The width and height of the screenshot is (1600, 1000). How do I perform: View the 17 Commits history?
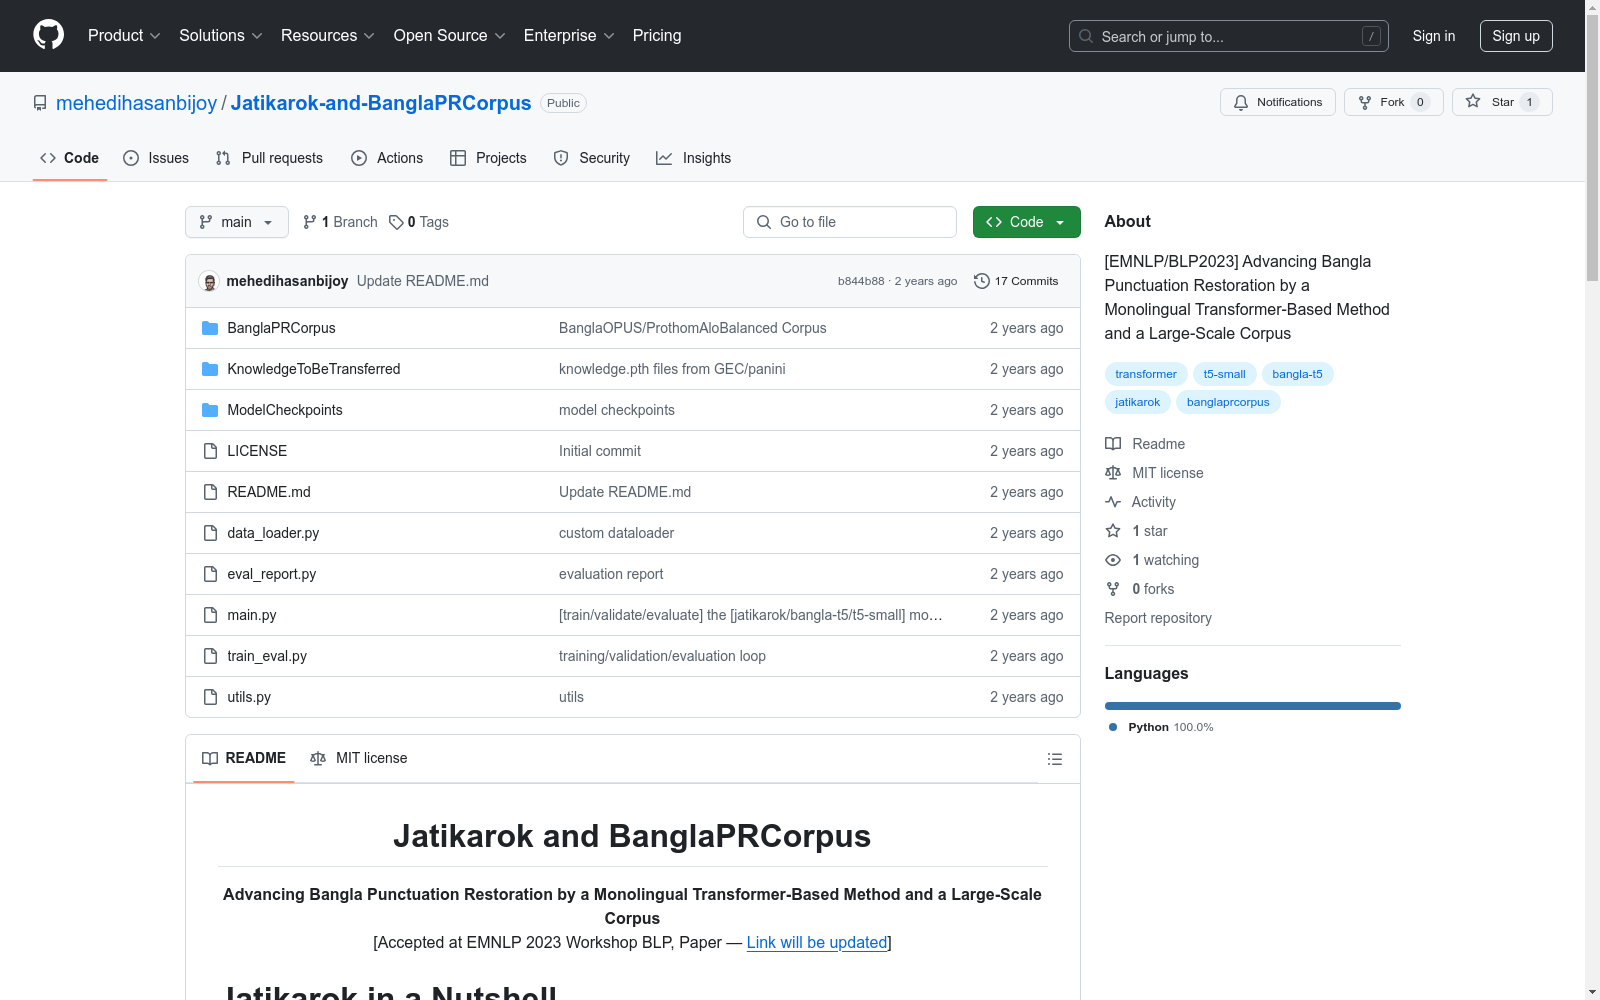coord(1016,281)
